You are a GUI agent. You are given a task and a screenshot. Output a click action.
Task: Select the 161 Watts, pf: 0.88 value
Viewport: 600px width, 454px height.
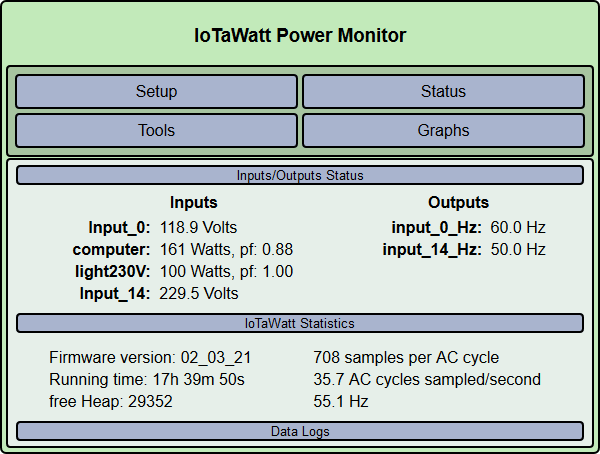pos(227,250)
